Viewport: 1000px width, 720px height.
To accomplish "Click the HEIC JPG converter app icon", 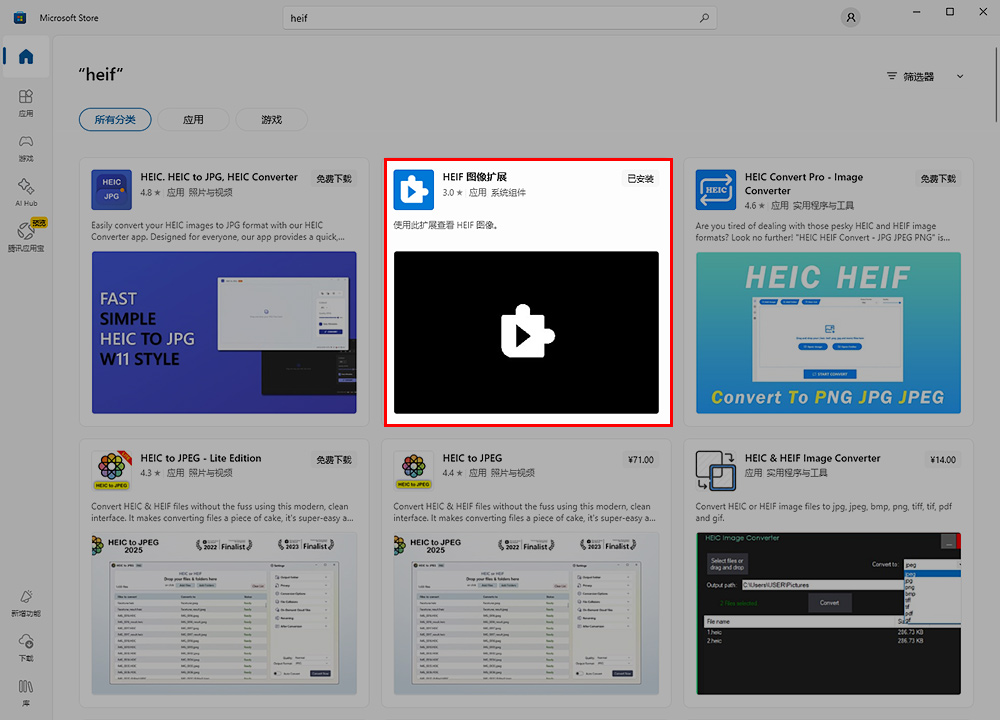I will pyautogui.click(x=112, y=189).
